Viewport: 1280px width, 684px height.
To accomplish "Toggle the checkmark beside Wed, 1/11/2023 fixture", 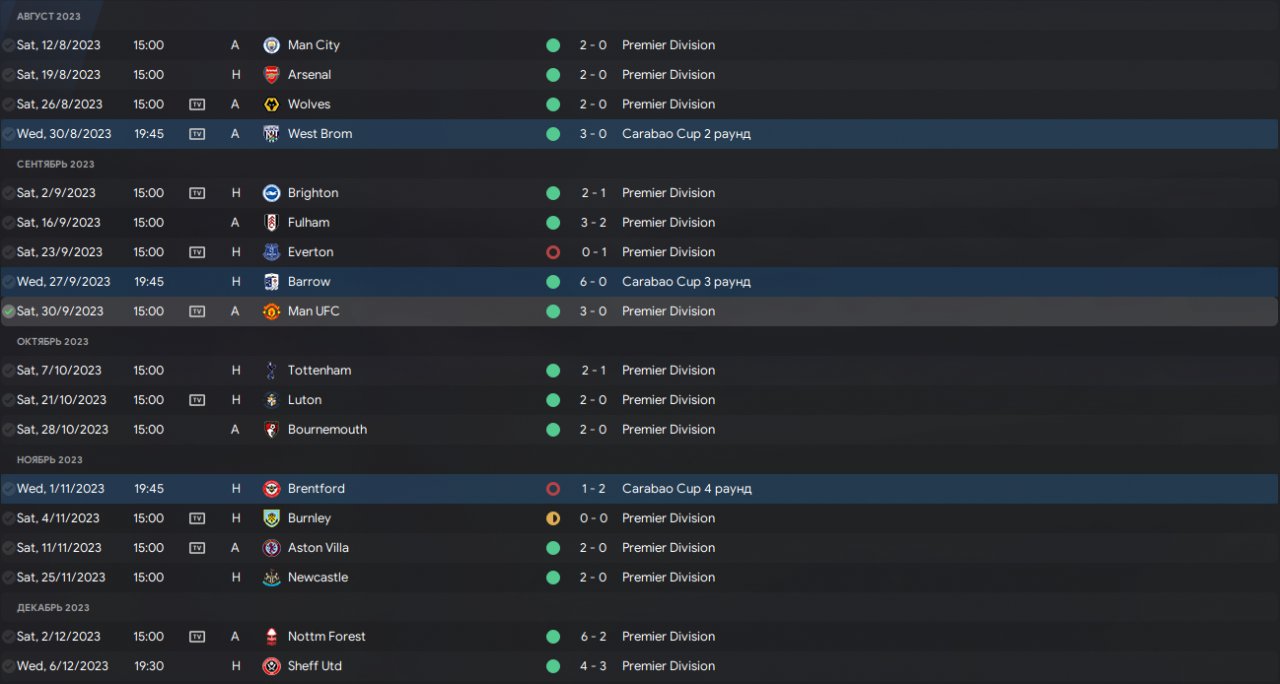I will pos(9,489).
